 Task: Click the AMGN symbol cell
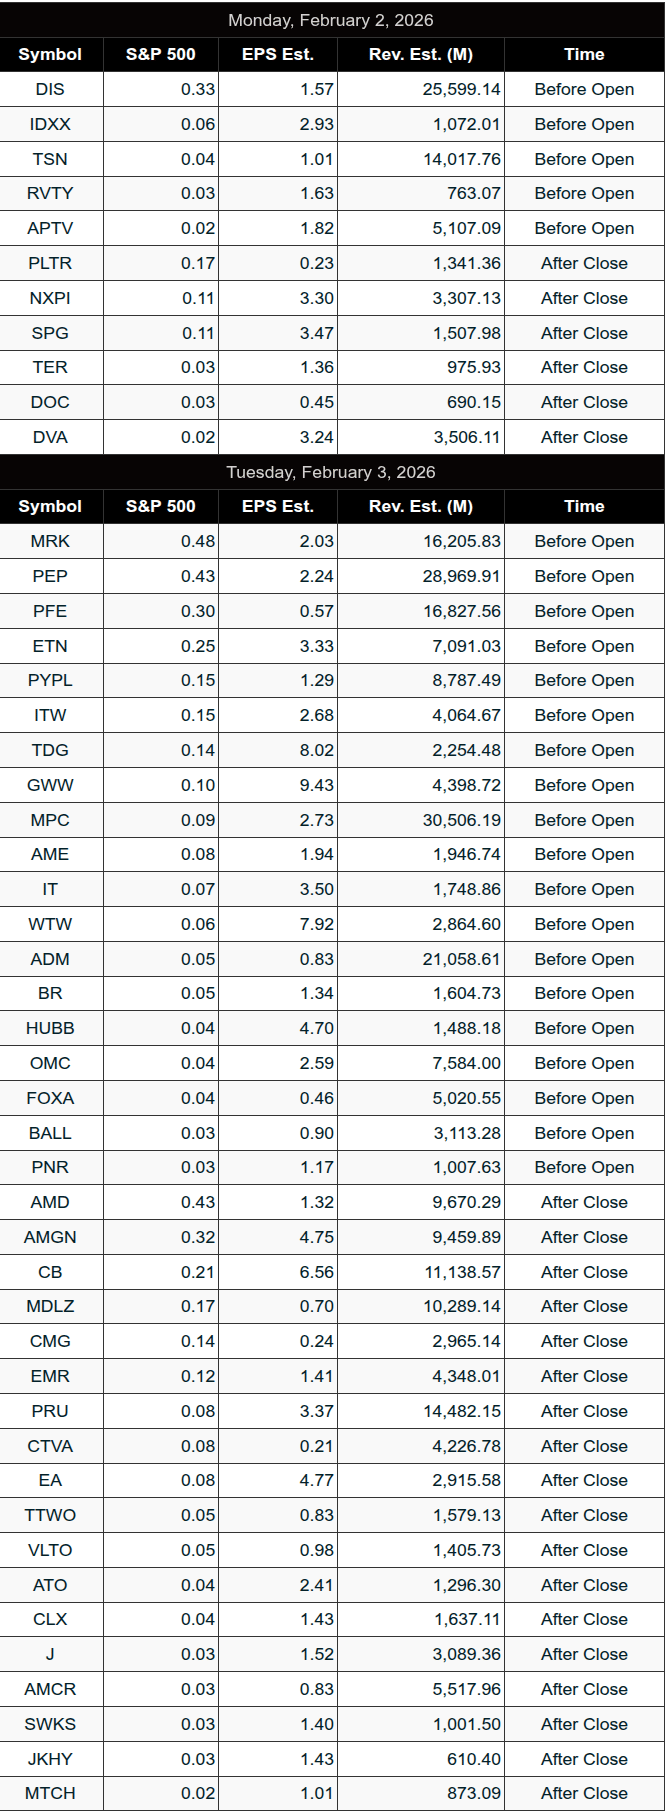tap(50, 1237)
